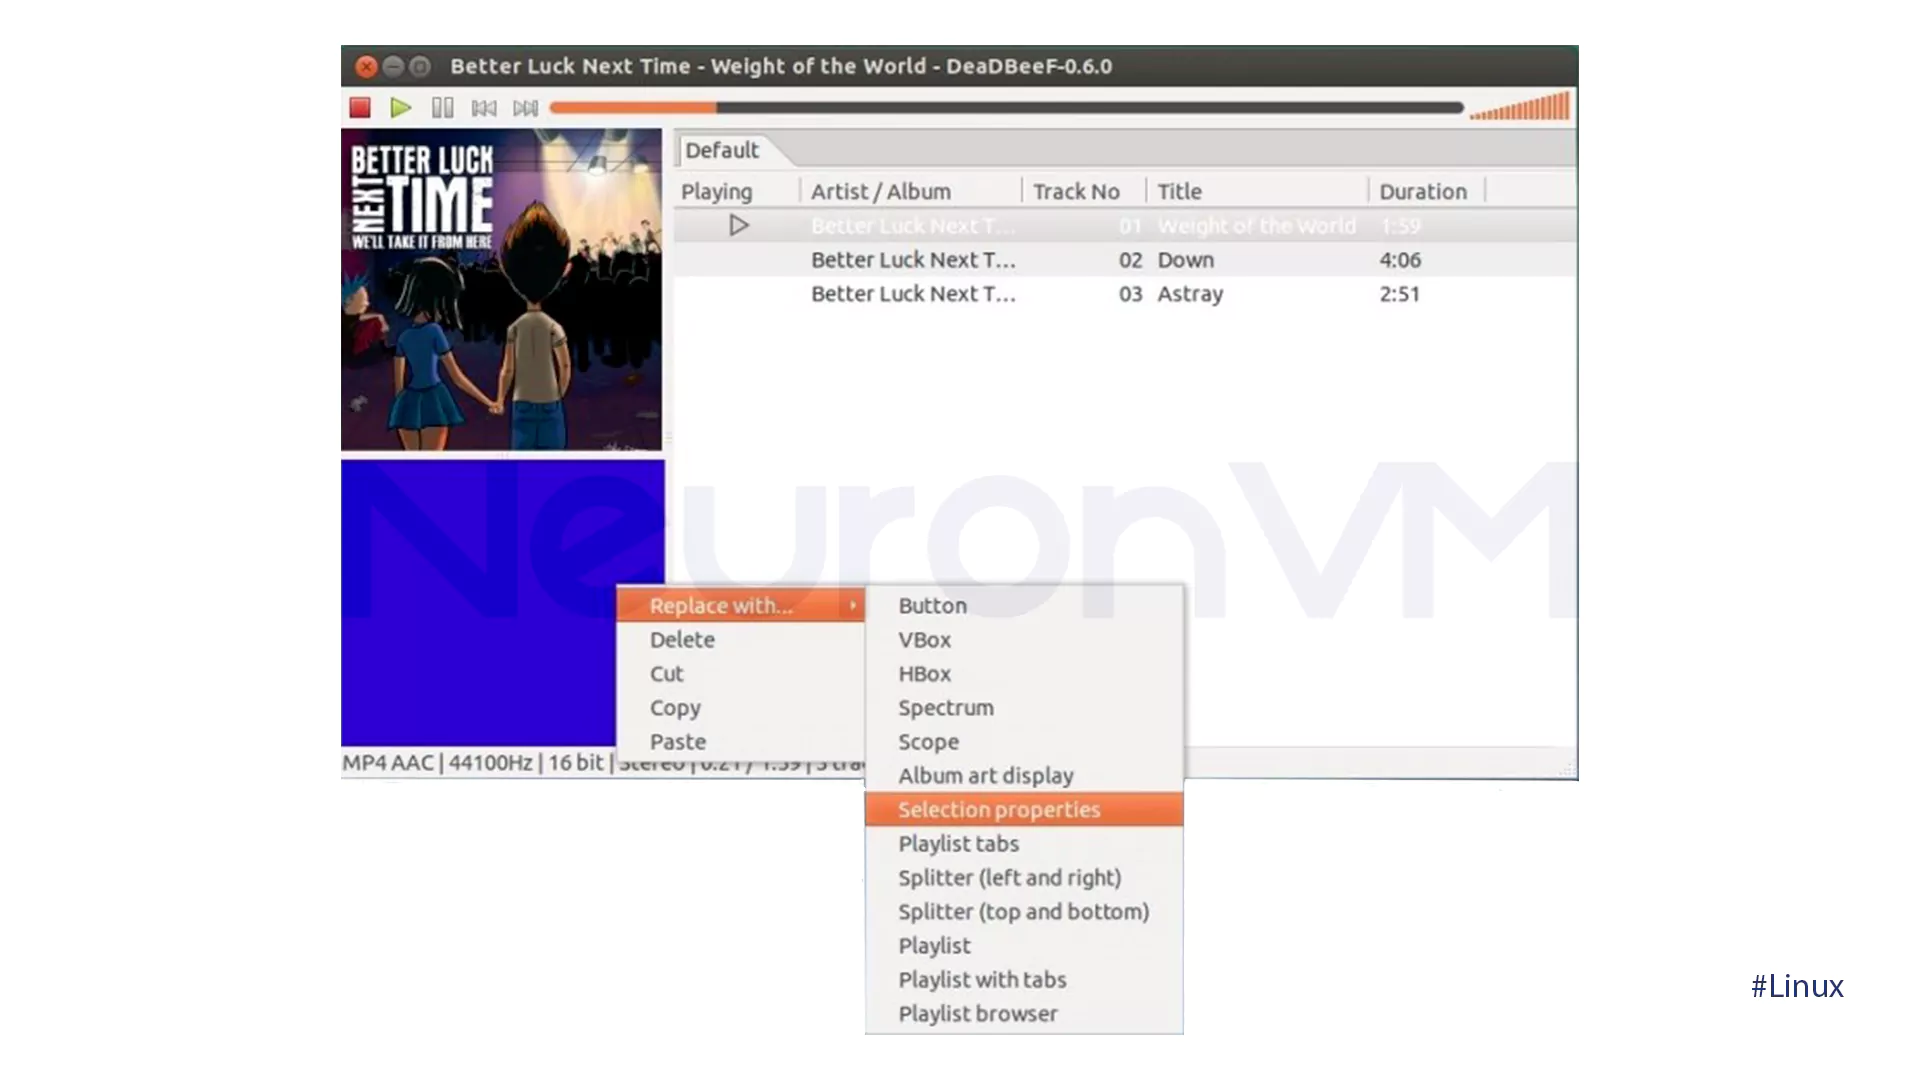1920x1080 pixels.
Task: Sort by the Track No column header
Action: [1084, 191]
